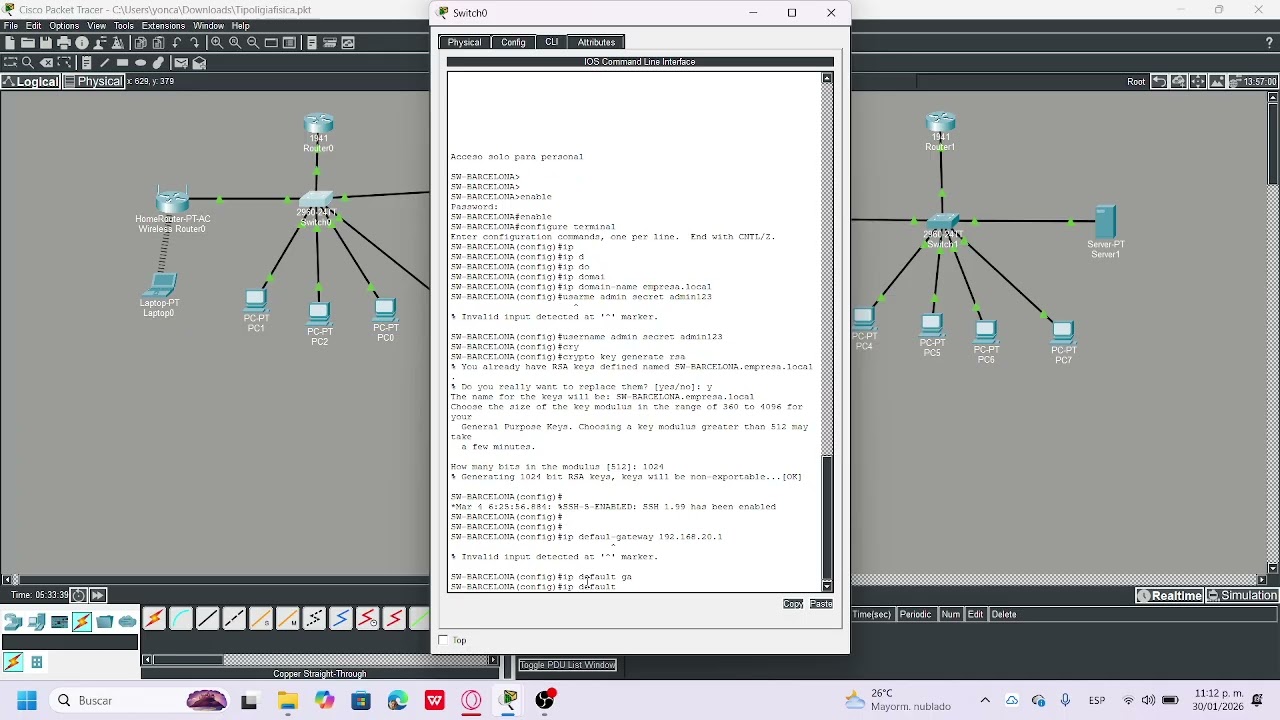Open the Help menu
The height and width of the screenshot is (720, 1280).
pos(241,26)
